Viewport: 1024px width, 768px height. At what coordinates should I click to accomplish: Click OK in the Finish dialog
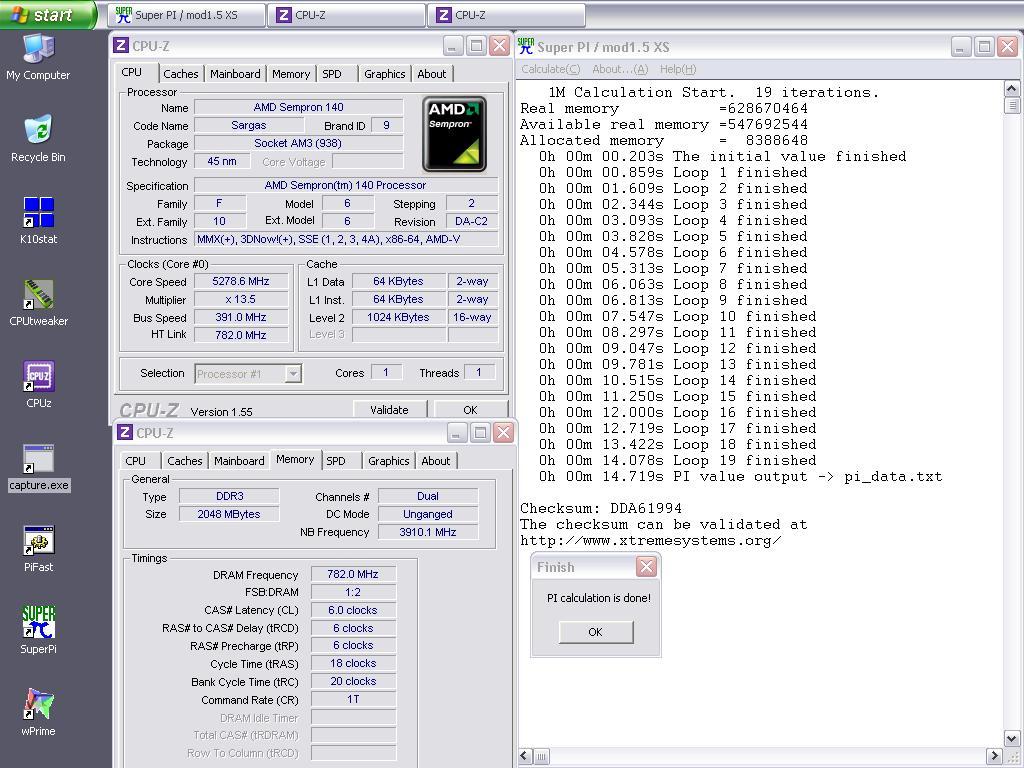(x=596, y=632)
